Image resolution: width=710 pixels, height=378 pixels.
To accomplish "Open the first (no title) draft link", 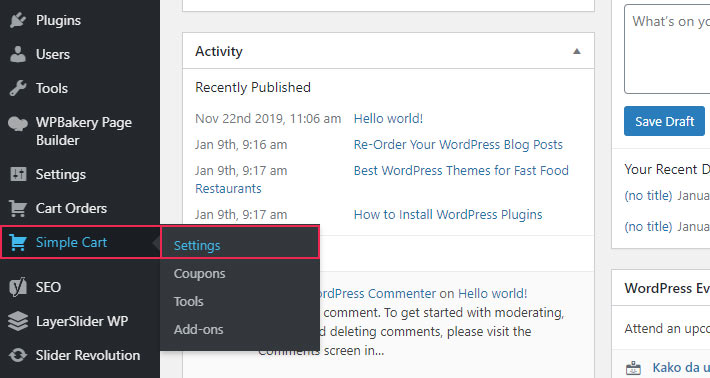I will click(x=648, y=196).
